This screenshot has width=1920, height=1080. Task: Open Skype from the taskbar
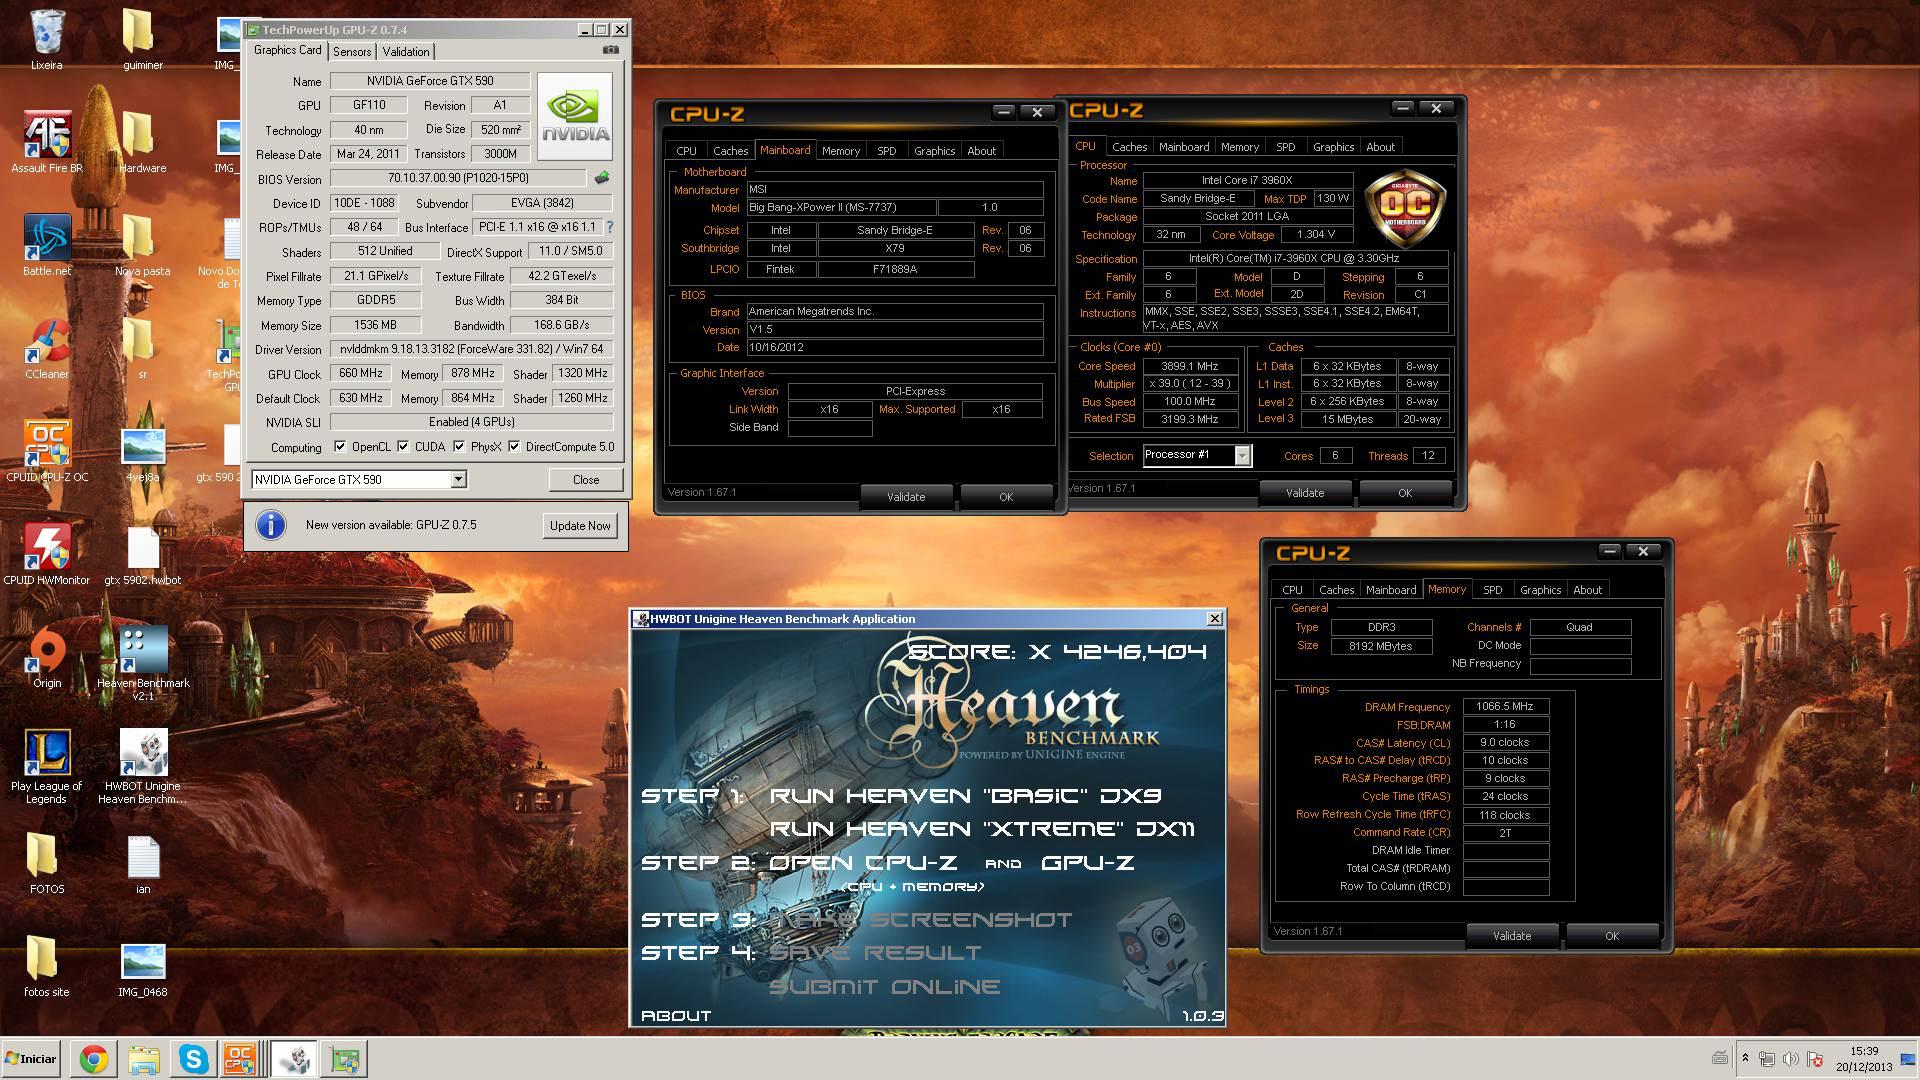click(193, 1059)
